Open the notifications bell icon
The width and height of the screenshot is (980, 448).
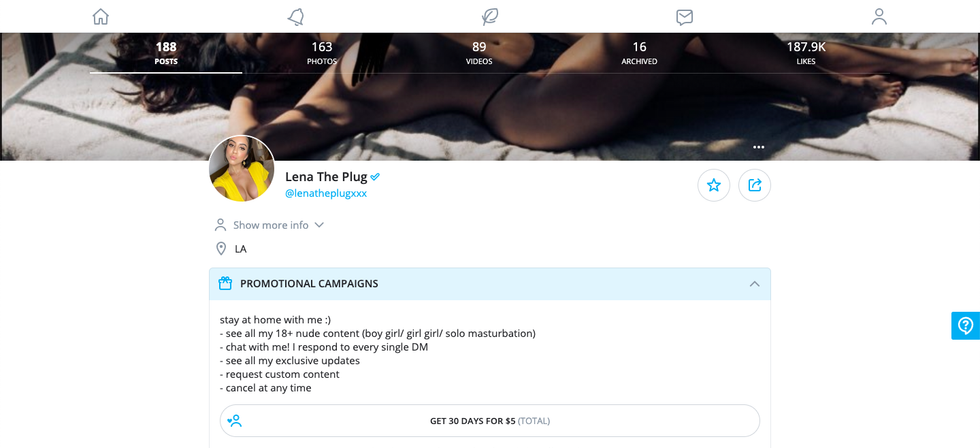coord(295,16)
